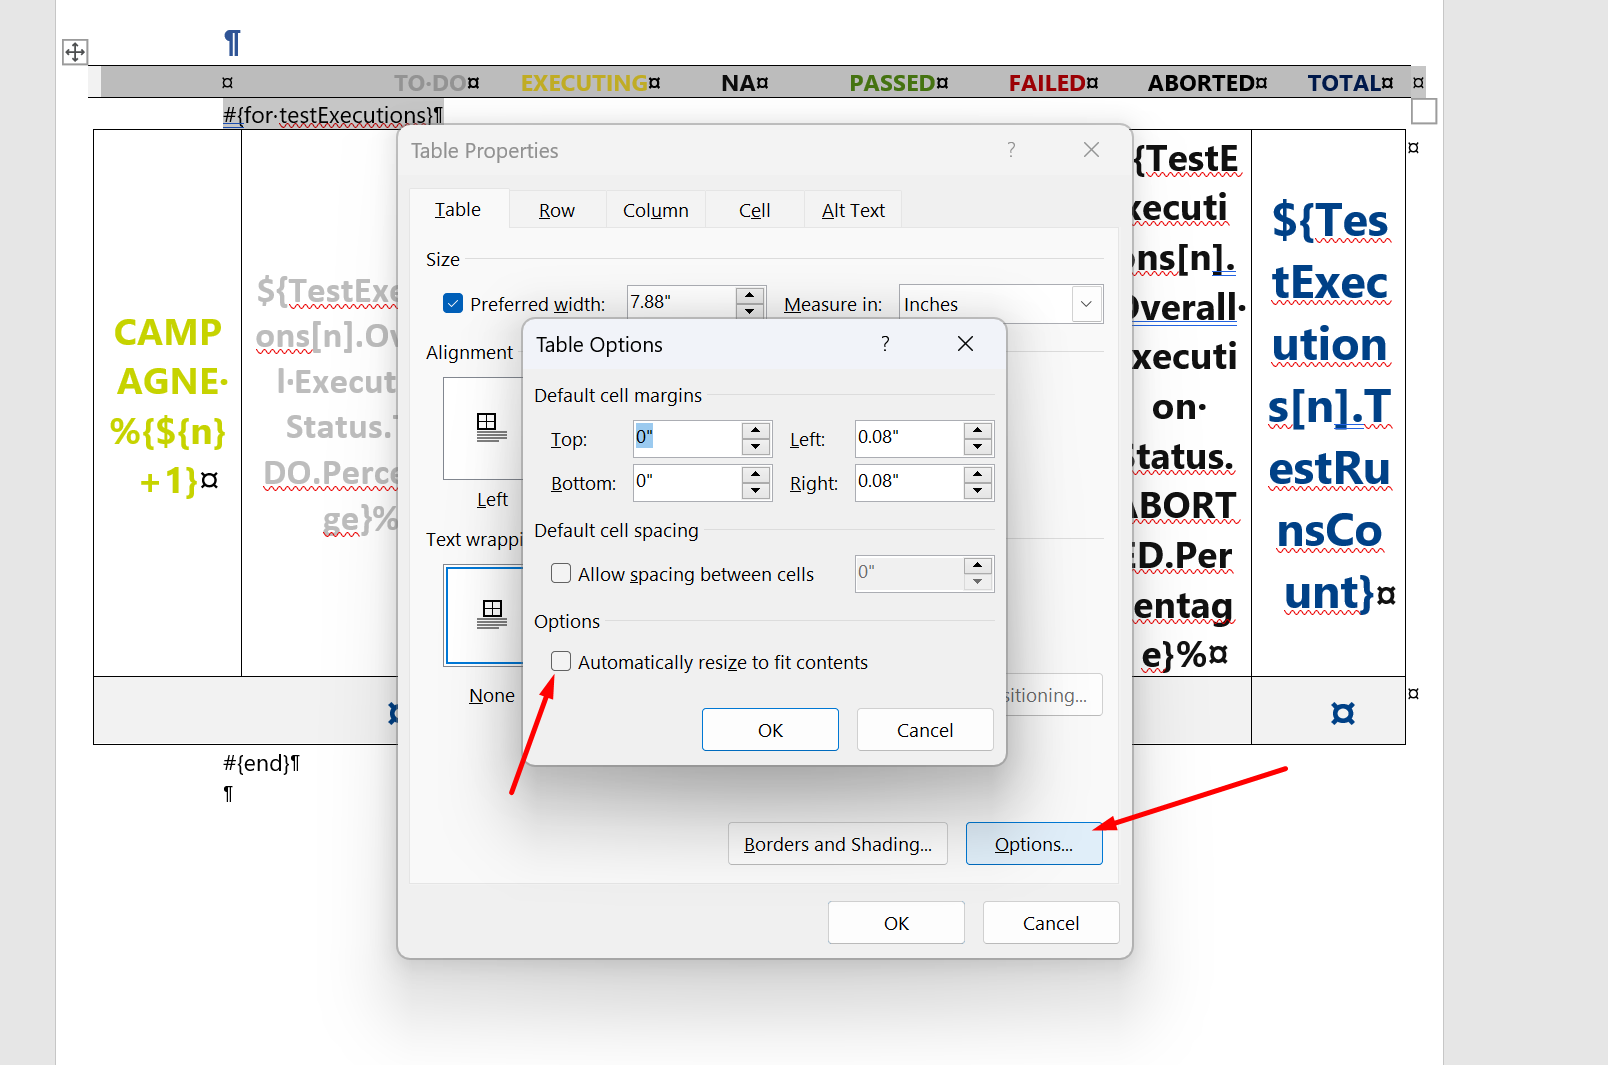Check Allow spacing between cells
Viewport: 1608px width, 1065px height.
pos(561,574)
